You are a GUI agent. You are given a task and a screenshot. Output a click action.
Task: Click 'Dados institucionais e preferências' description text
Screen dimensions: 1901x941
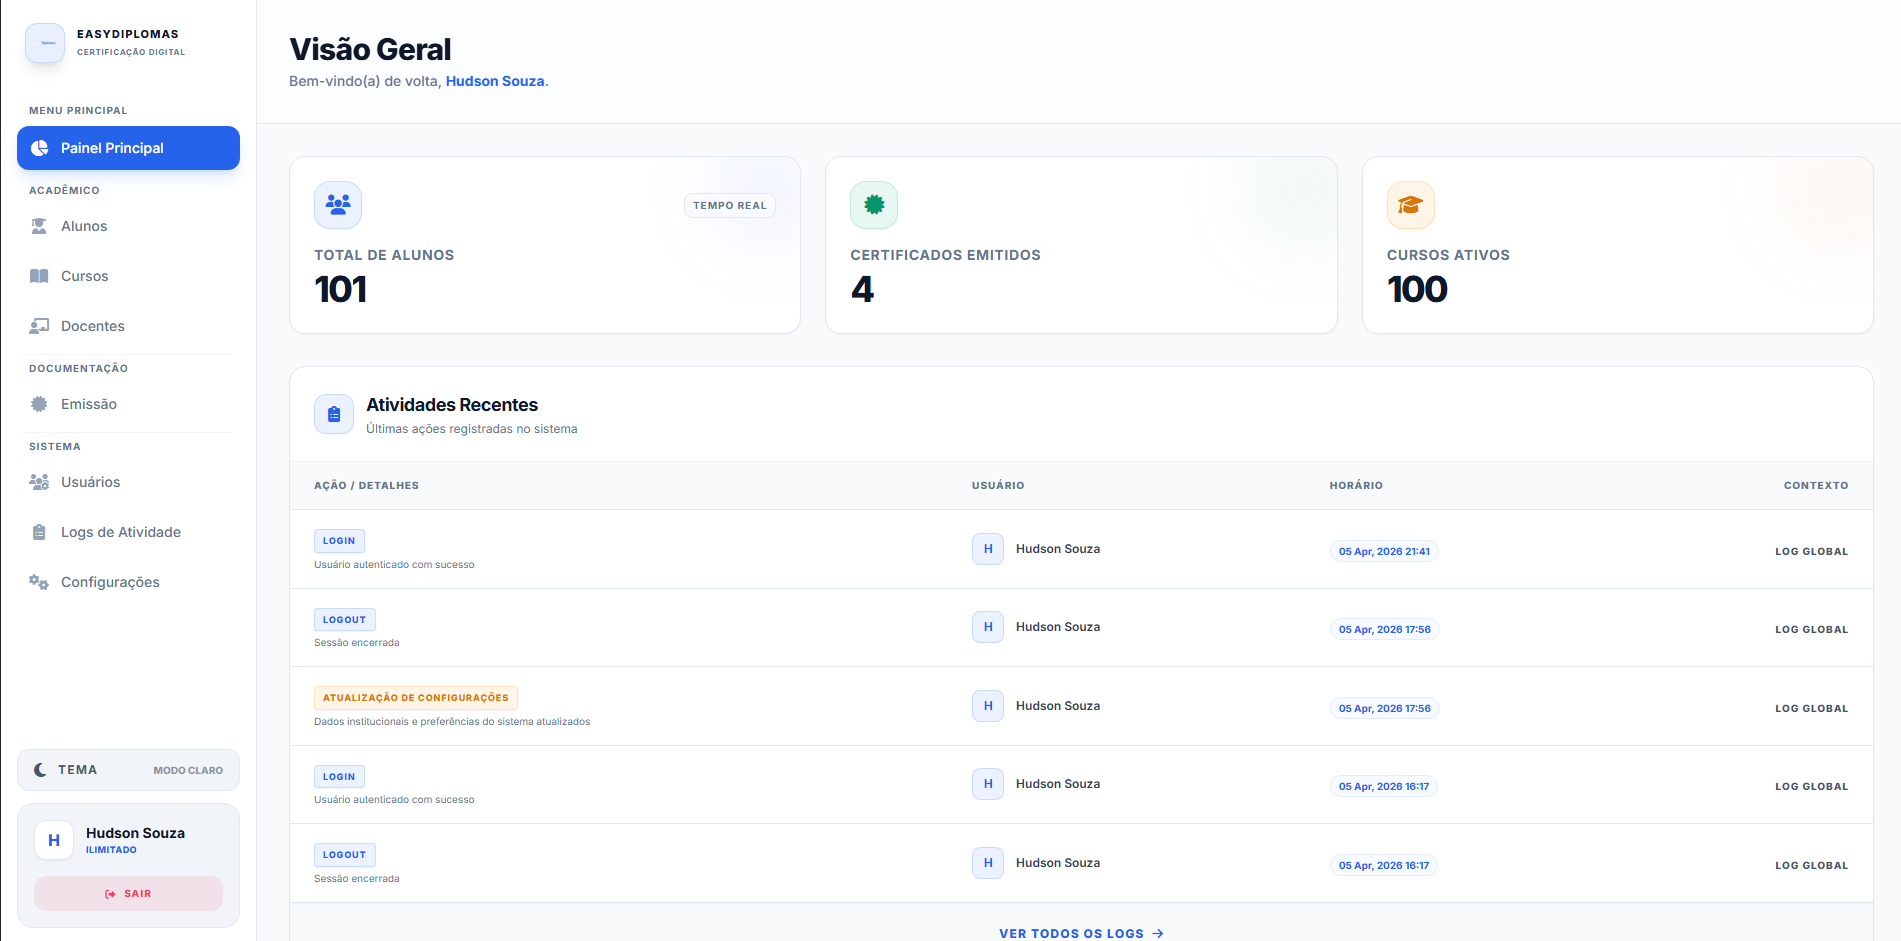(452, 721)
